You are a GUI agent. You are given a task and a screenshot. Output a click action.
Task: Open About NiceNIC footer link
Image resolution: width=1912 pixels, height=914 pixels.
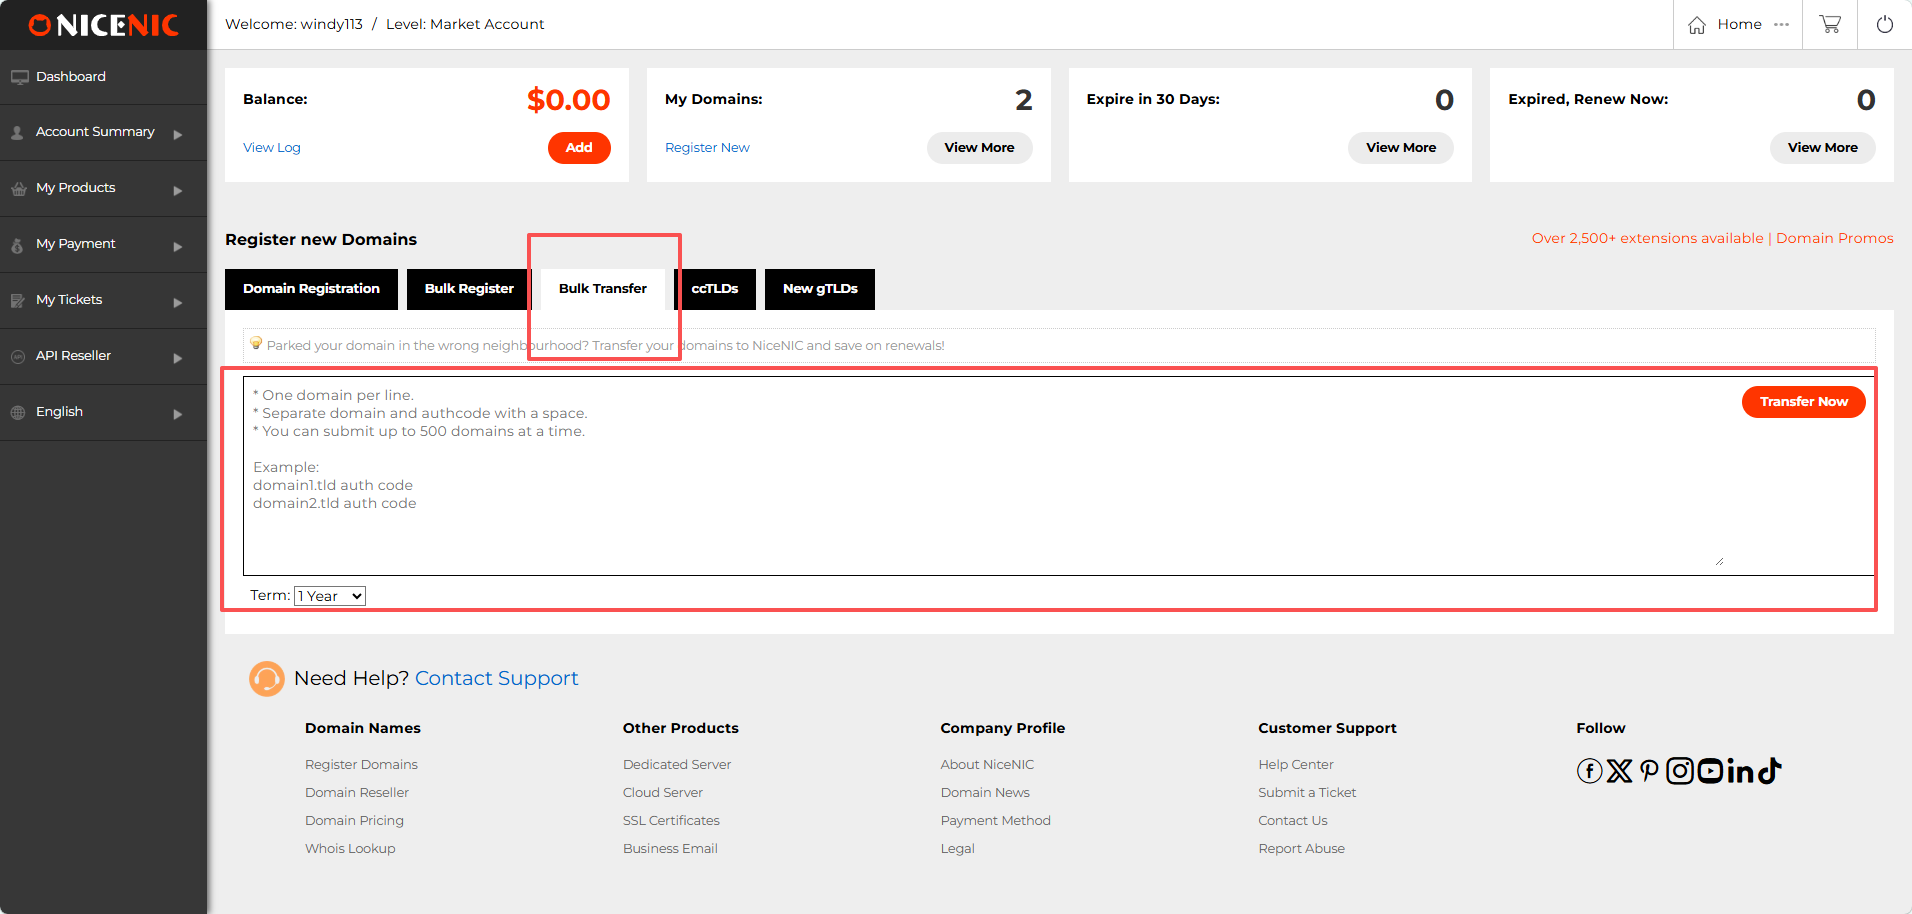pyautogui.click(x=987, y=765)
